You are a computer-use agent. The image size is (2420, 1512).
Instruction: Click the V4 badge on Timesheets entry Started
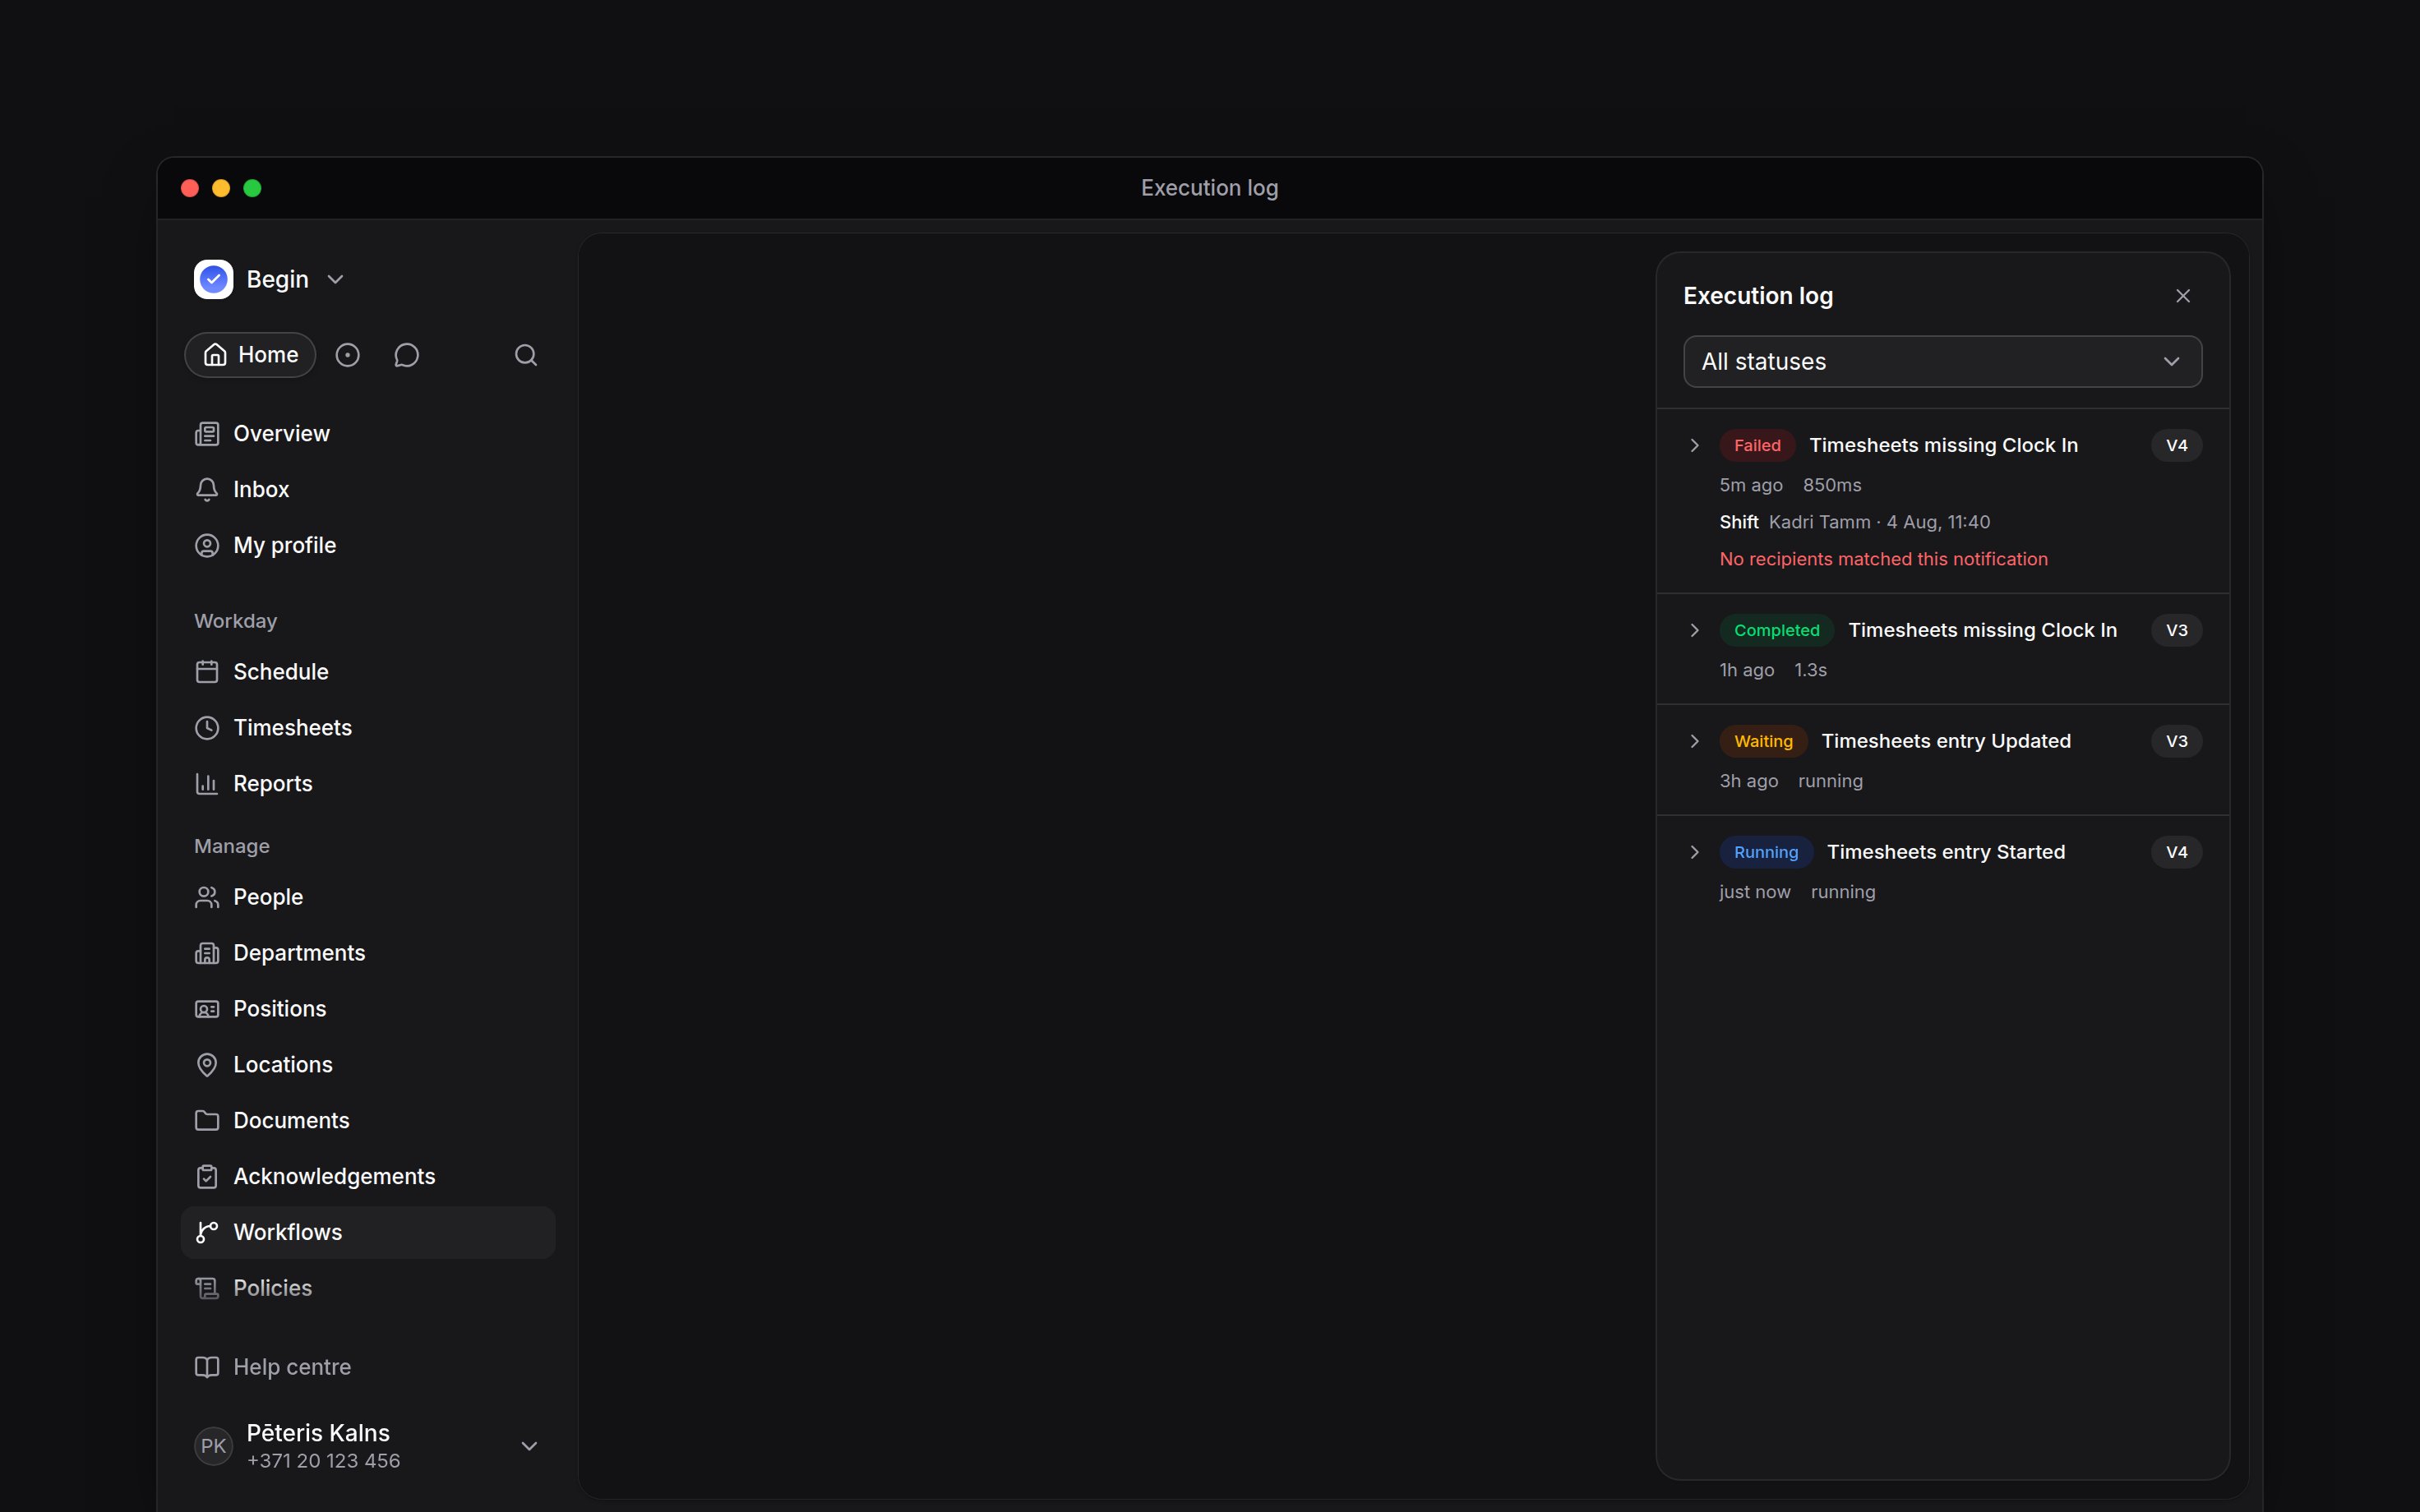[2177, 853]
